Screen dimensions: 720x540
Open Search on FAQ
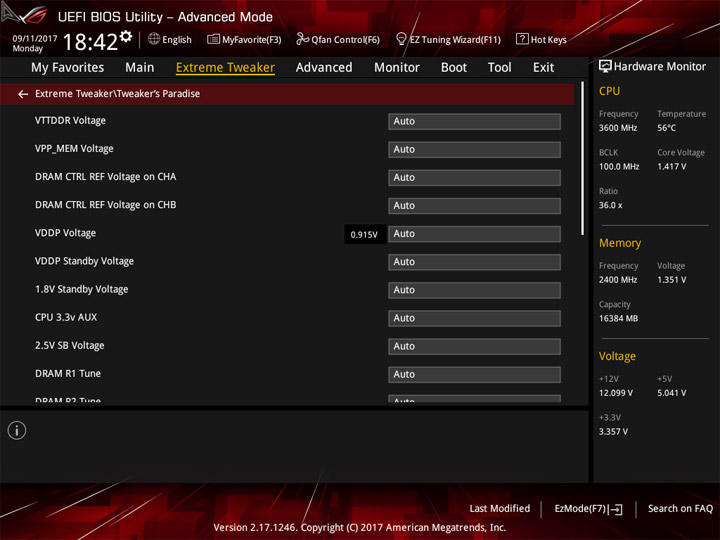[x=680, y=509]
